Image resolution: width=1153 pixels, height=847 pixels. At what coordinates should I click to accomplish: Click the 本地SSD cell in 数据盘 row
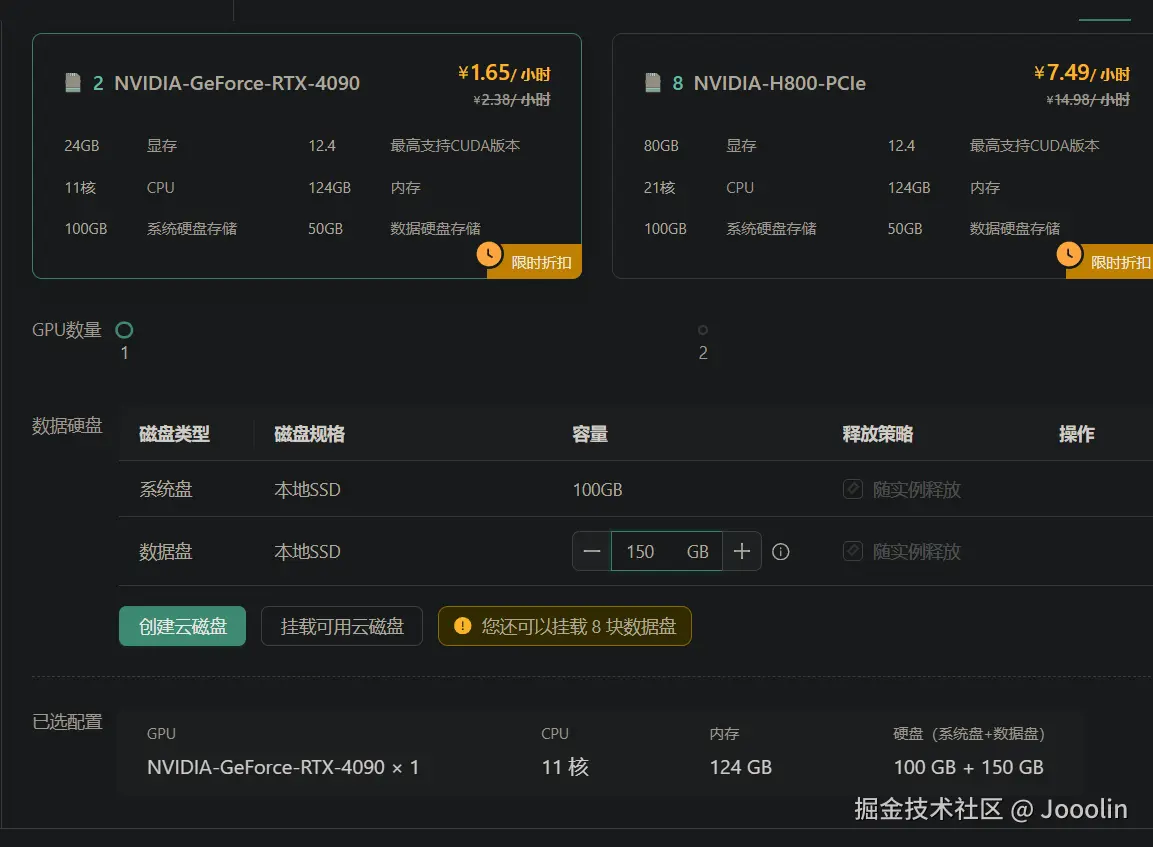click(307, 551)
